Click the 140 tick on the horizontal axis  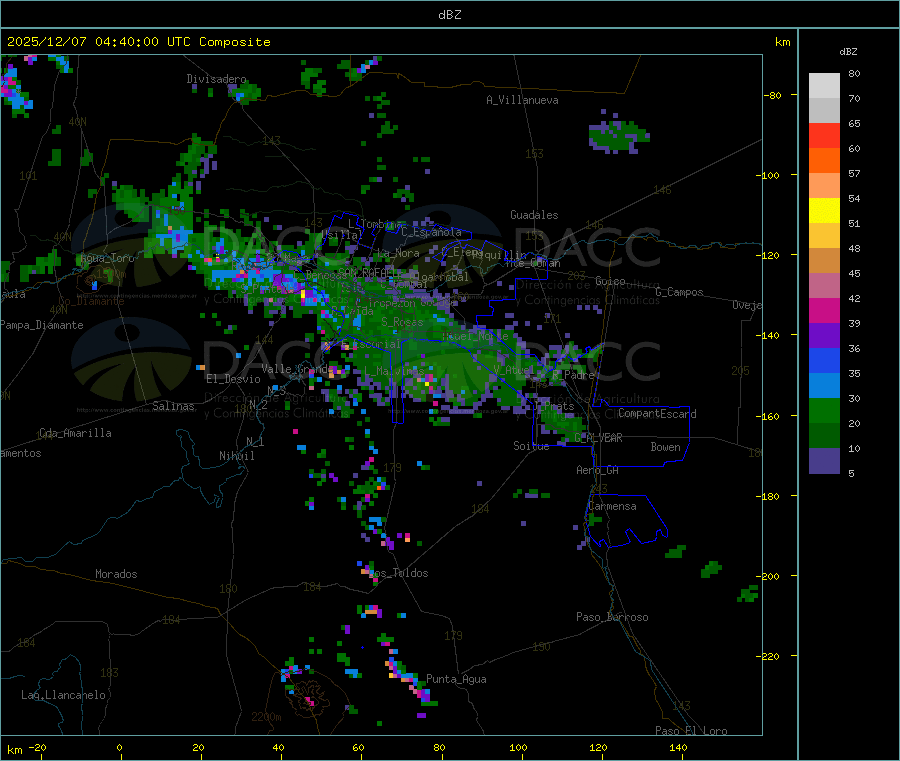click(x=678, y=747)
